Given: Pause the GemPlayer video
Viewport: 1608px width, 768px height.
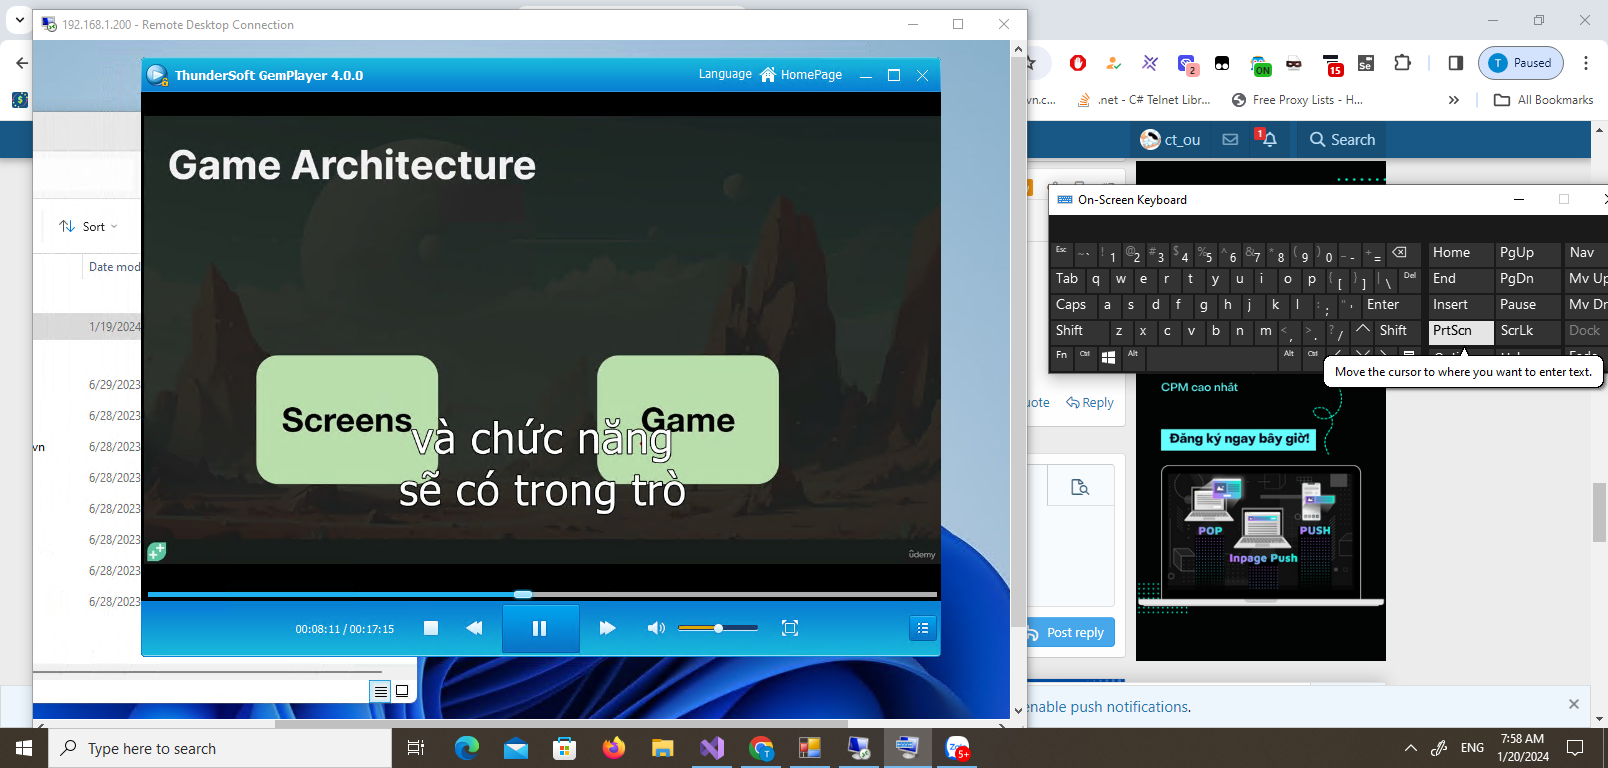Looking at the screenshot, I should pyautogui.click(x=540, y=628).
